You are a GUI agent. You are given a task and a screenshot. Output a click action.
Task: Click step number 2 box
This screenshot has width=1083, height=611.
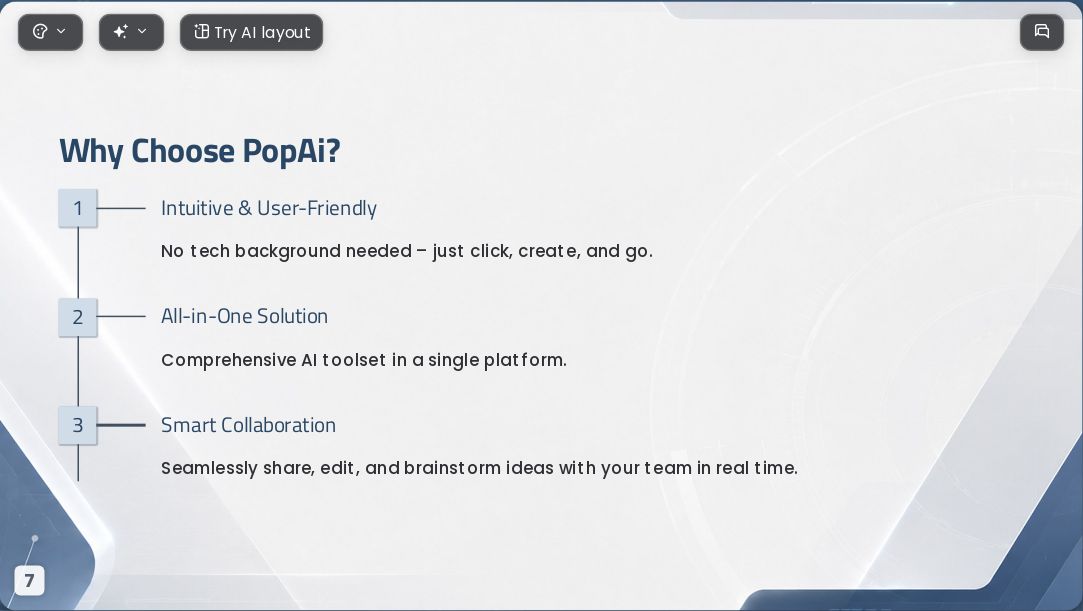coord(78,317)
